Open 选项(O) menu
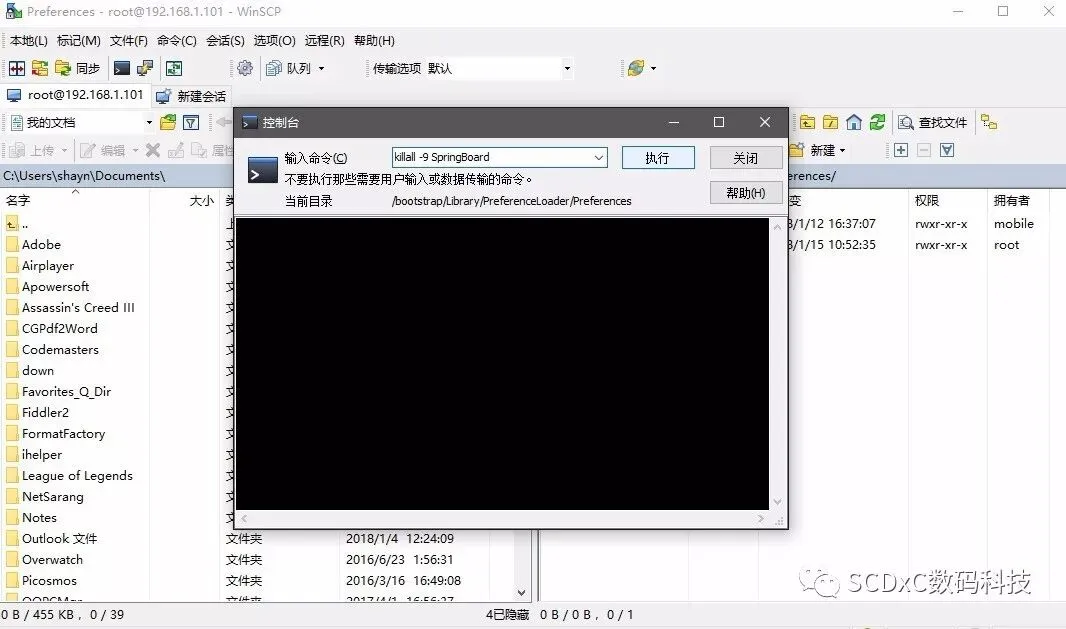The height and width of the screenshot is (629, 1066). [275, 41]
